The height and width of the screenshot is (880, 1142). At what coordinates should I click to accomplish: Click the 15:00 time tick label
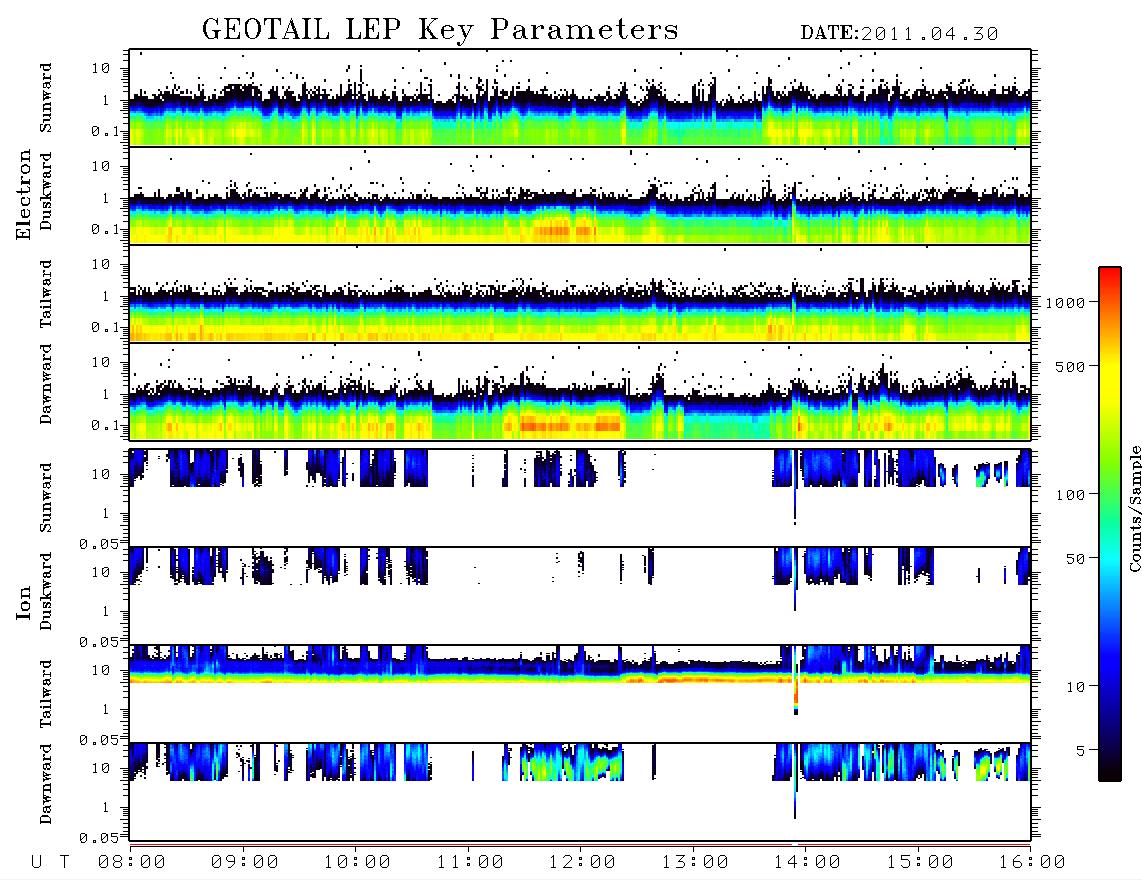pos(920,862)
